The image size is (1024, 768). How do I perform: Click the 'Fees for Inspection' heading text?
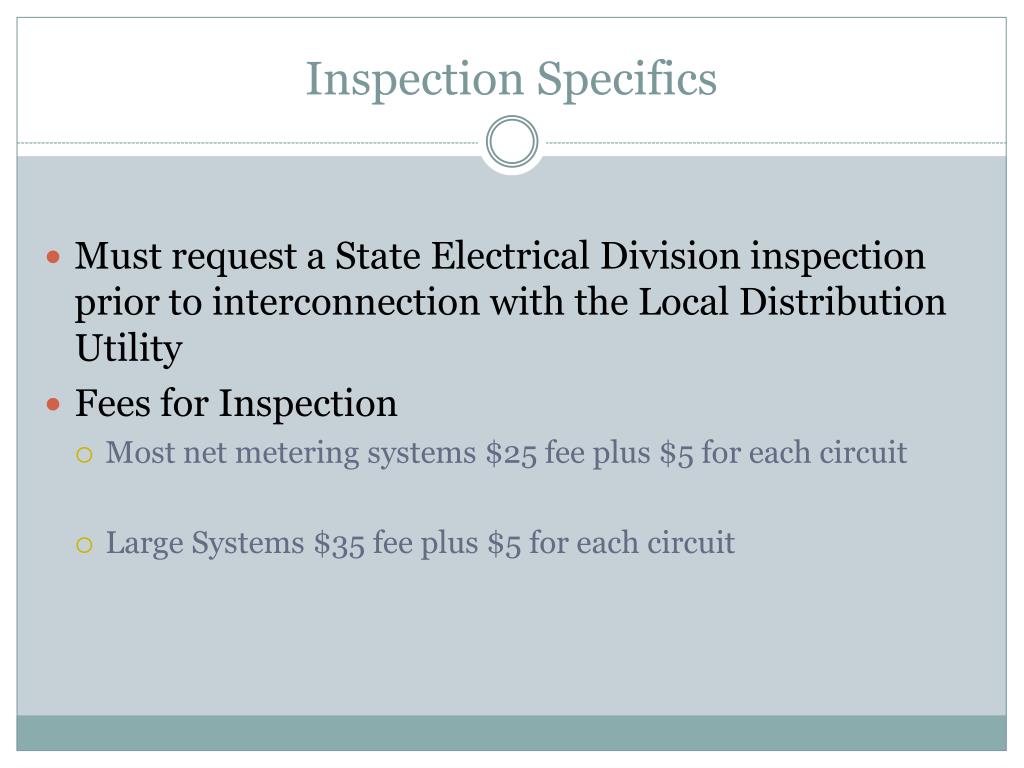click(236, 403)
